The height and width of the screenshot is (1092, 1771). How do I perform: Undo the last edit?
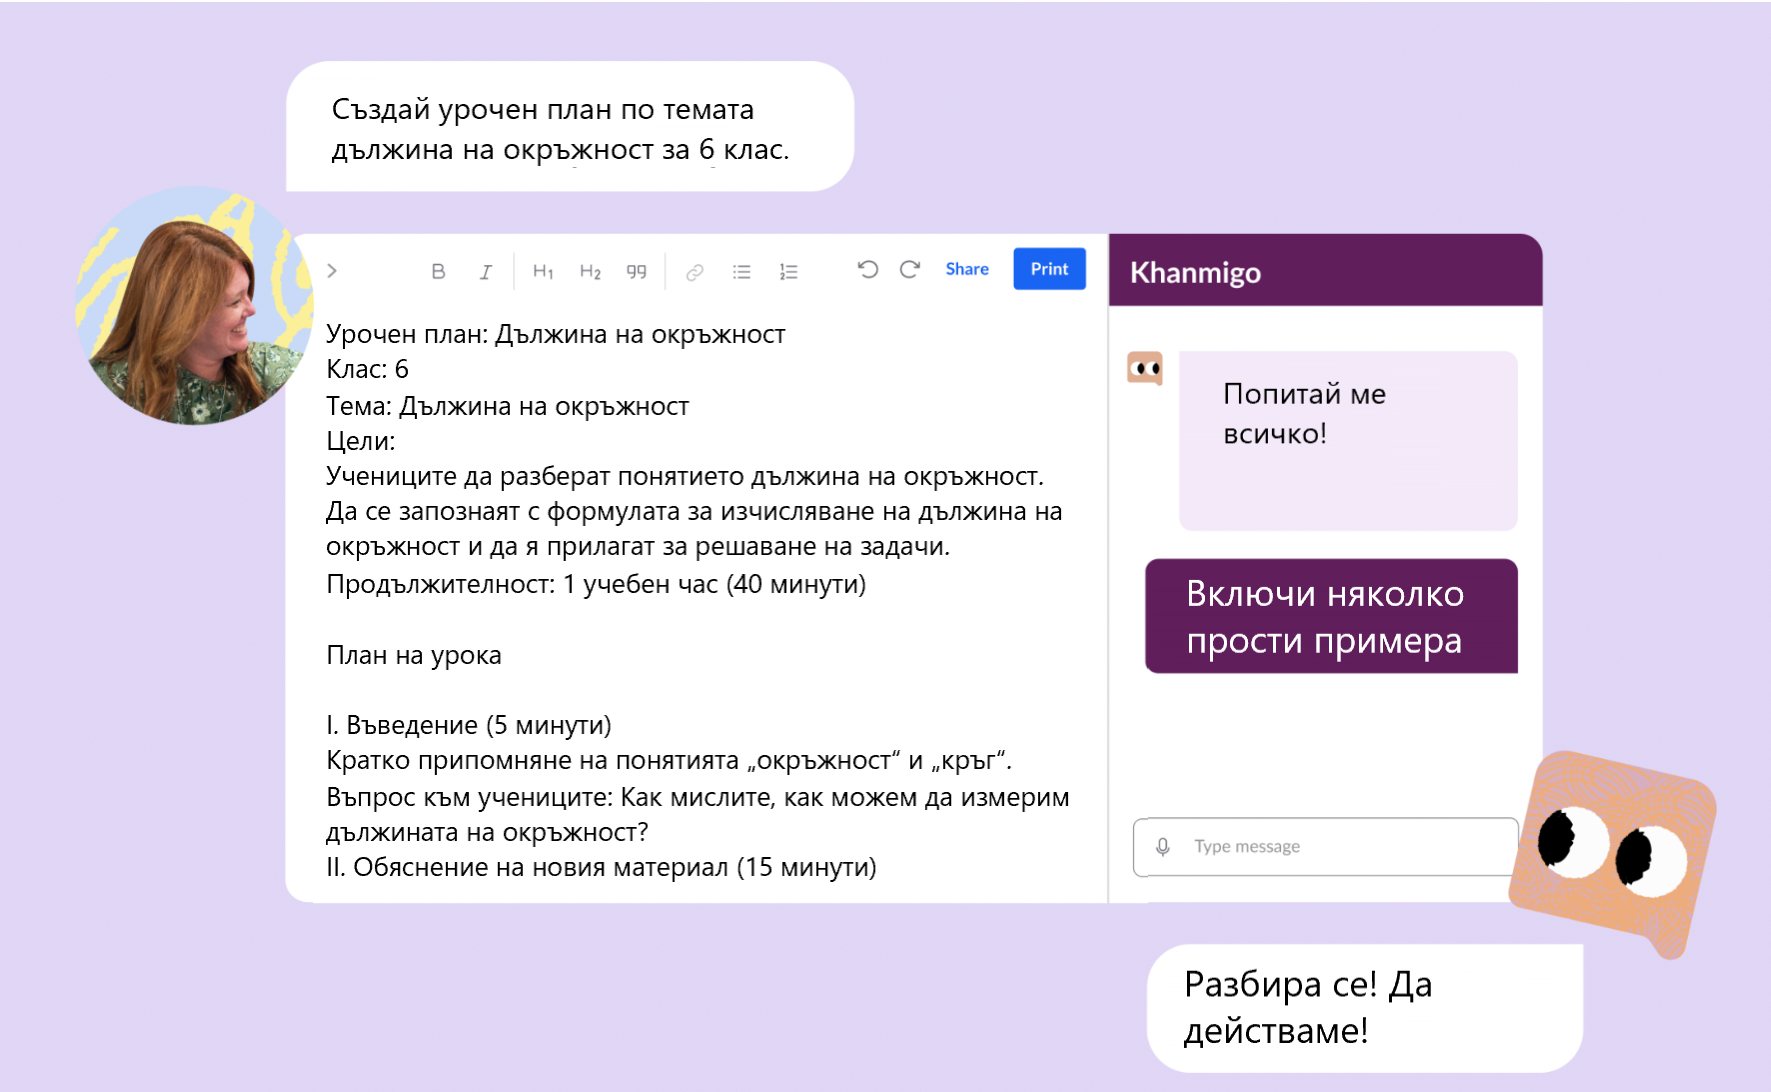(868, 269)
